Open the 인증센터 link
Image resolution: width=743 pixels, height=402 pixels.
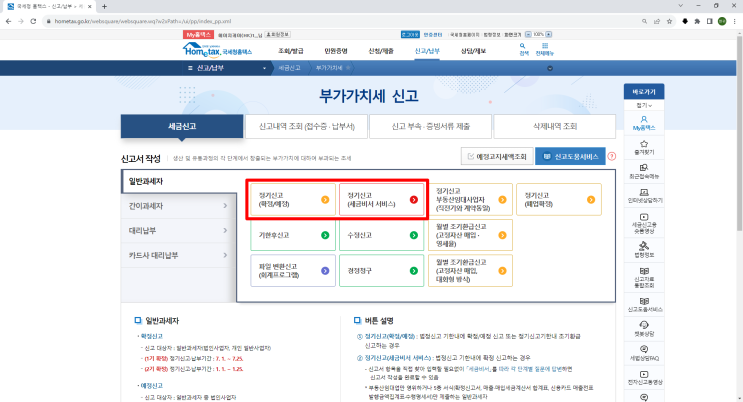433,35
